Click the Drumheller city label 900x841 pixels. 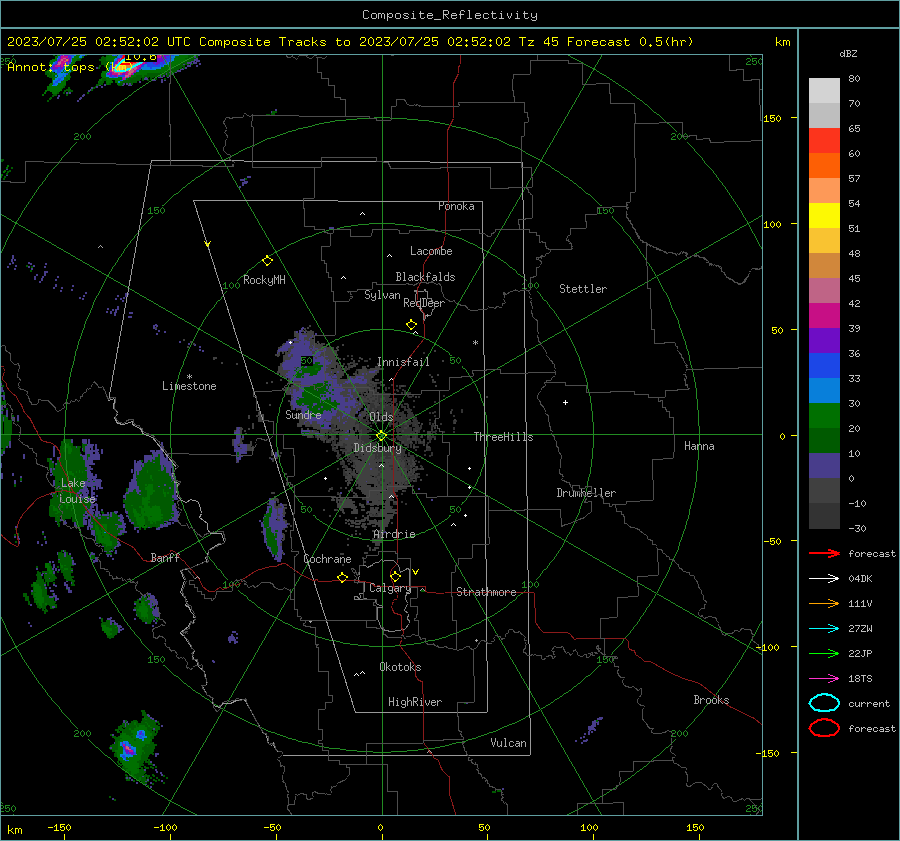coord(586,493)
